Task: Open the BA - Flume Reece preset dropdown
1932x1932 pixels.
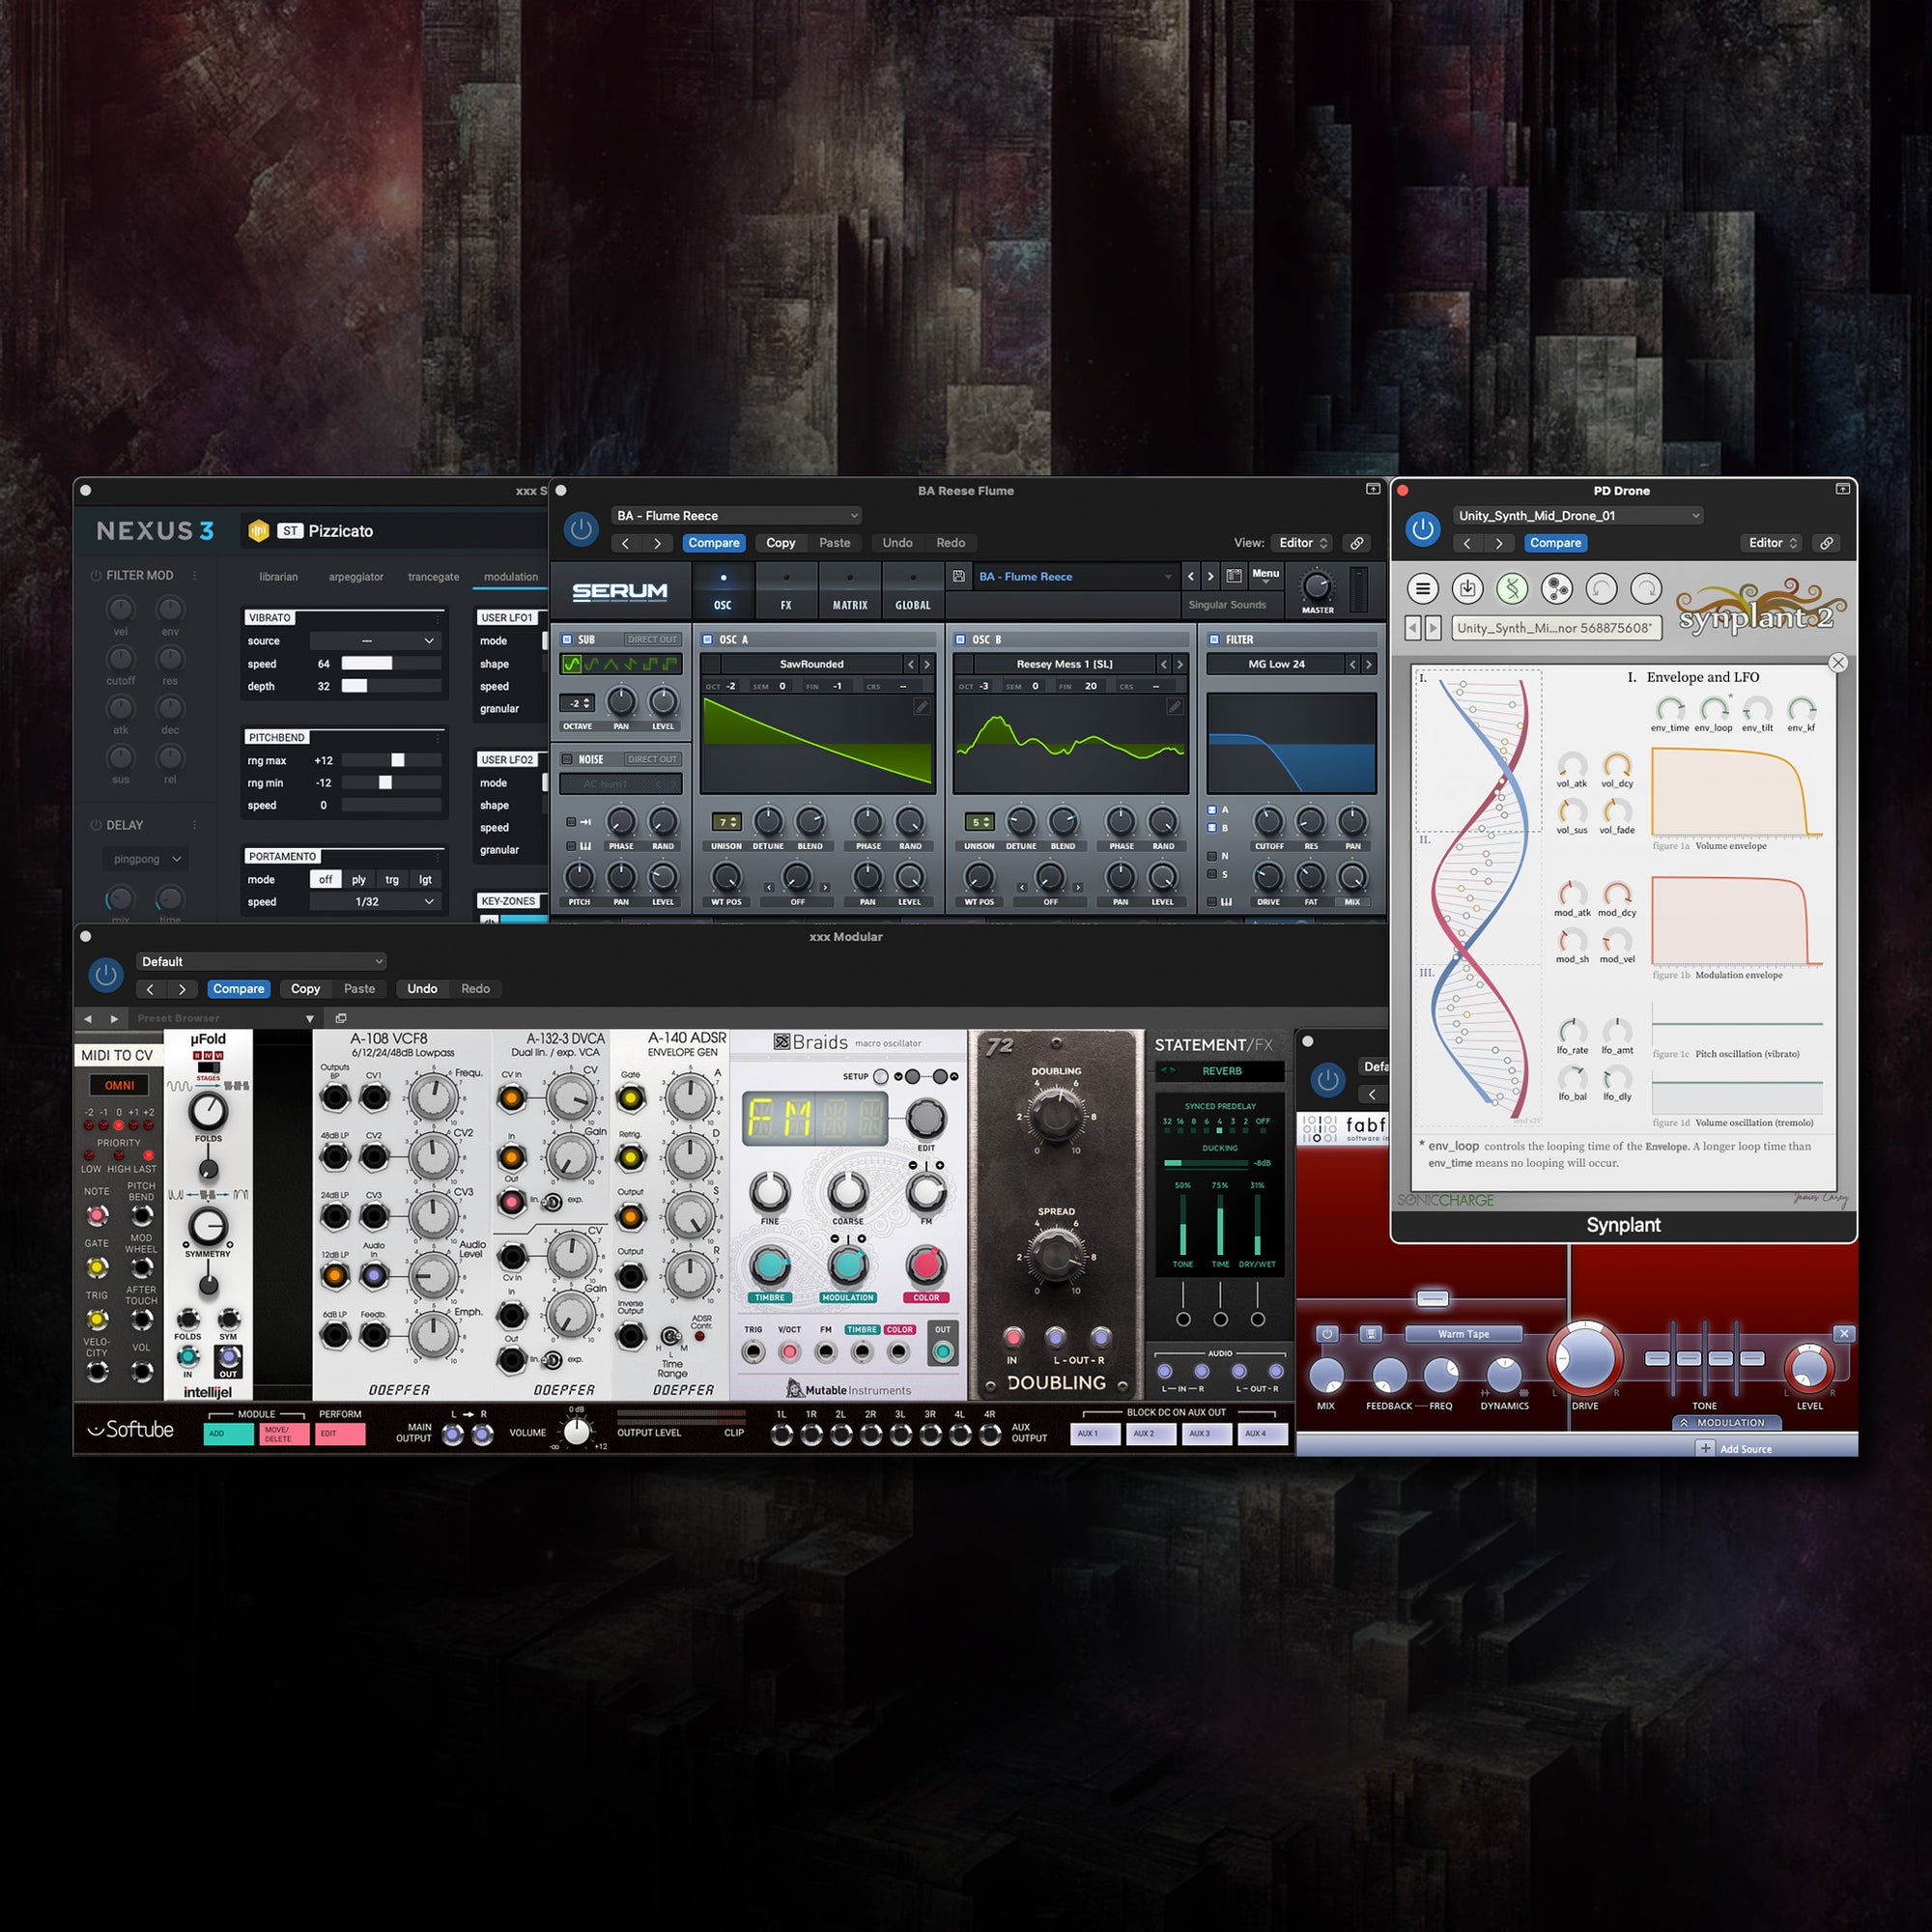Action: [737, 516]
